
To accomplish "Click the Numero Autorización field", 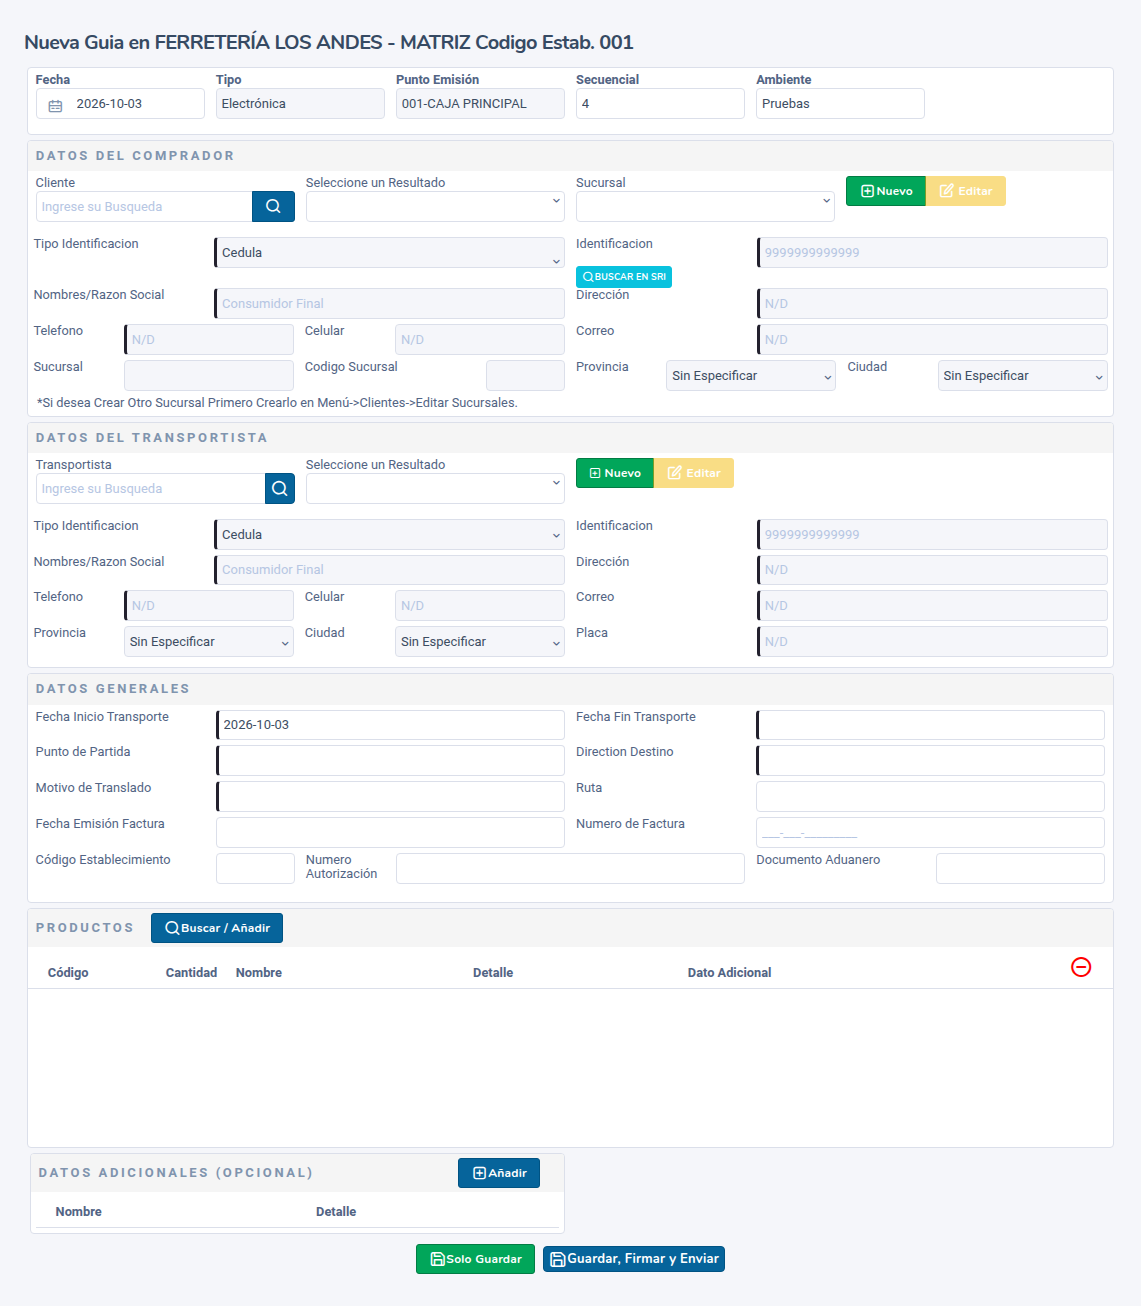I will pos(570,869).
